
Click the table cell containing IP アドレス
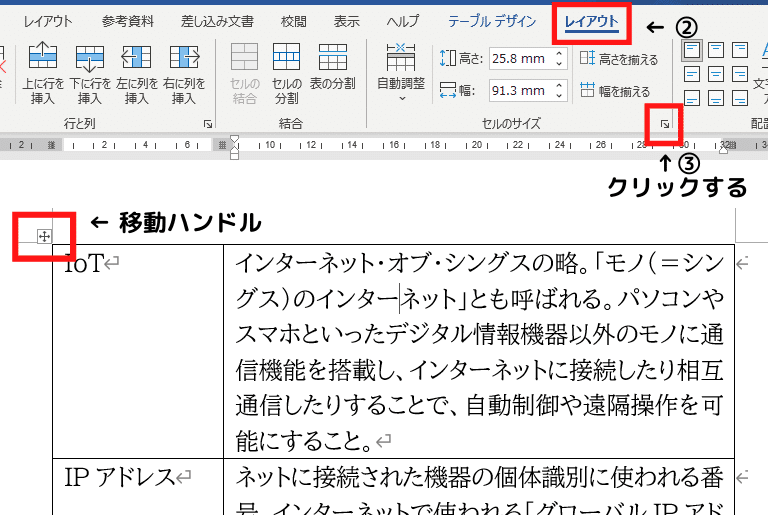point(138,487)
